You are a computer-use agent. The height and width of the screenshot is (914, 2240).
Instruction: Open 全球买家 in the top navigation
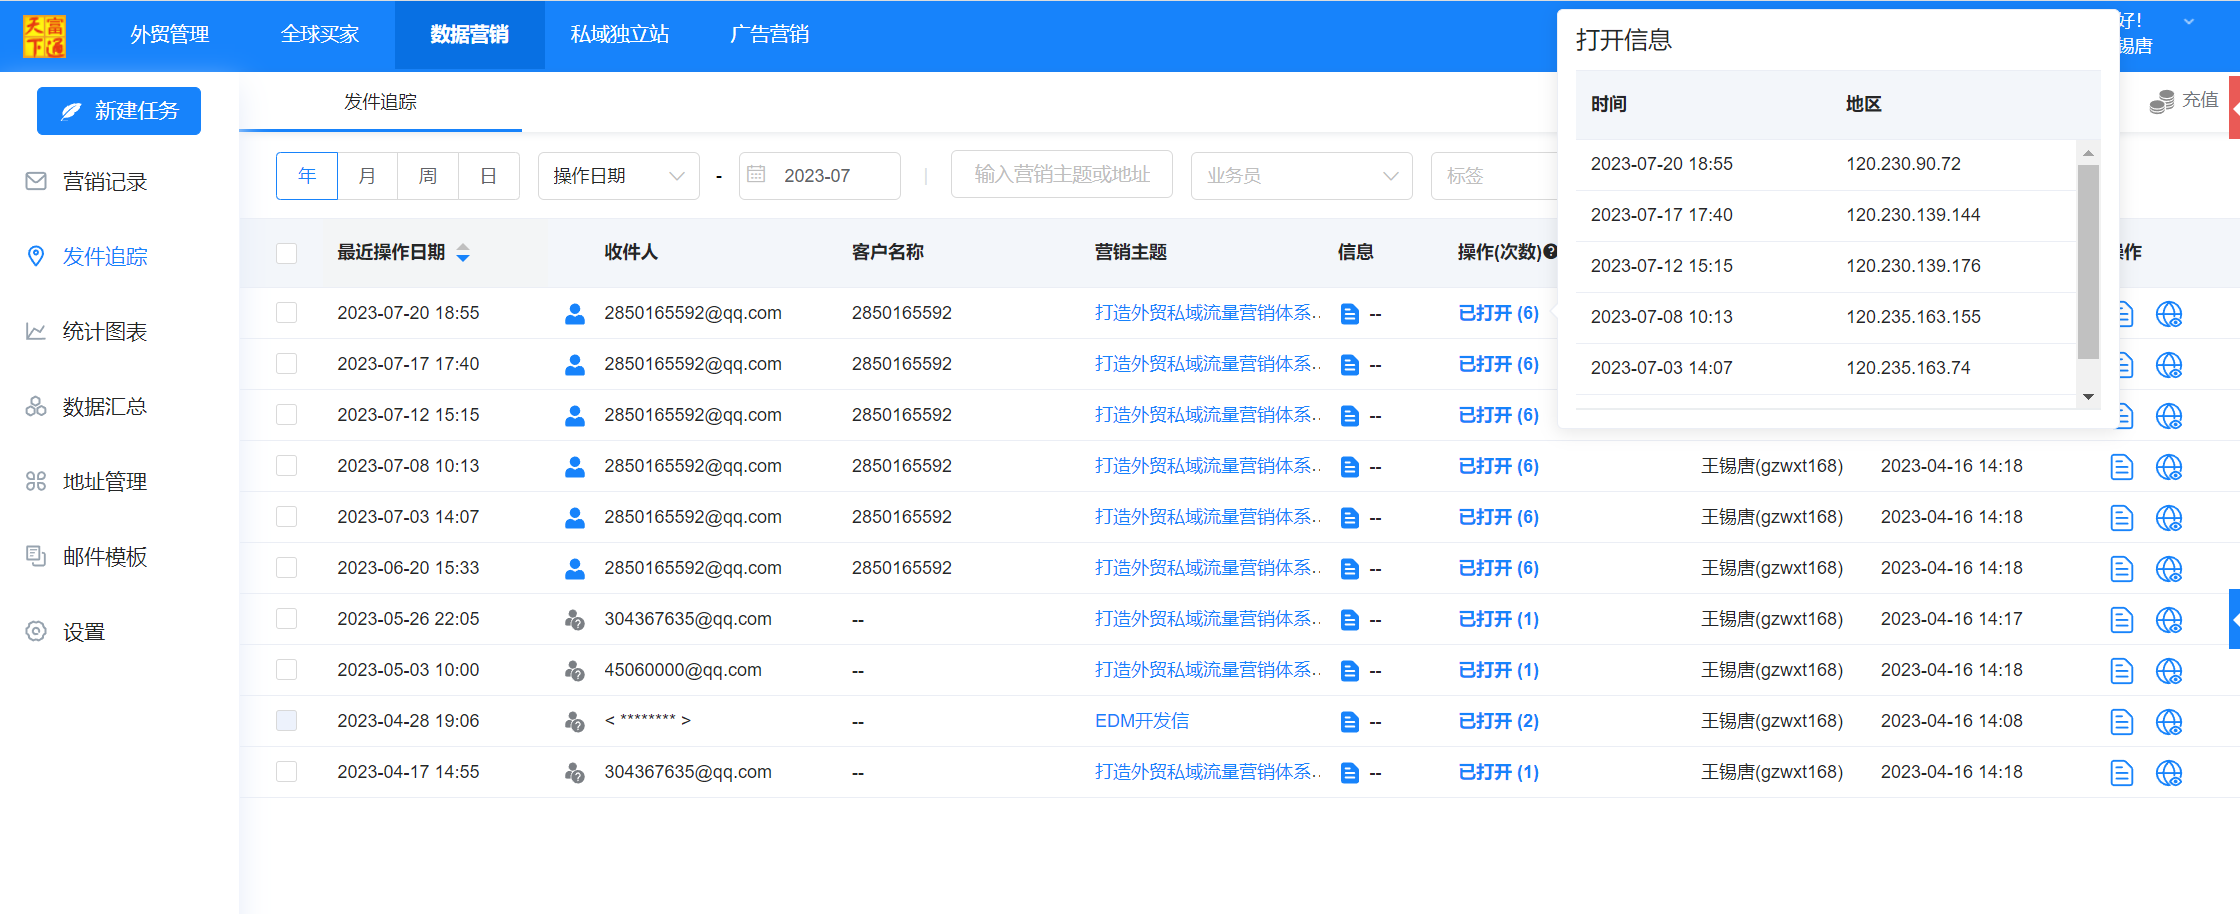(x=320, y=35)
